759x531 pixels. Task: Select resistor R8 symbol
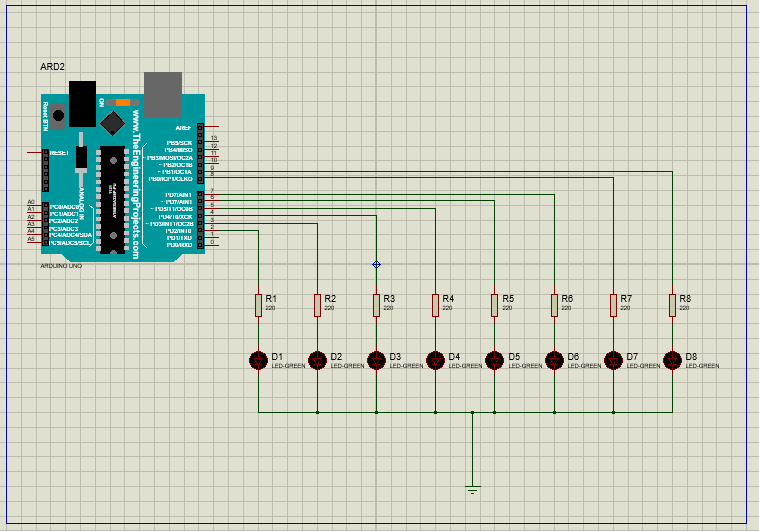[672, 305]
